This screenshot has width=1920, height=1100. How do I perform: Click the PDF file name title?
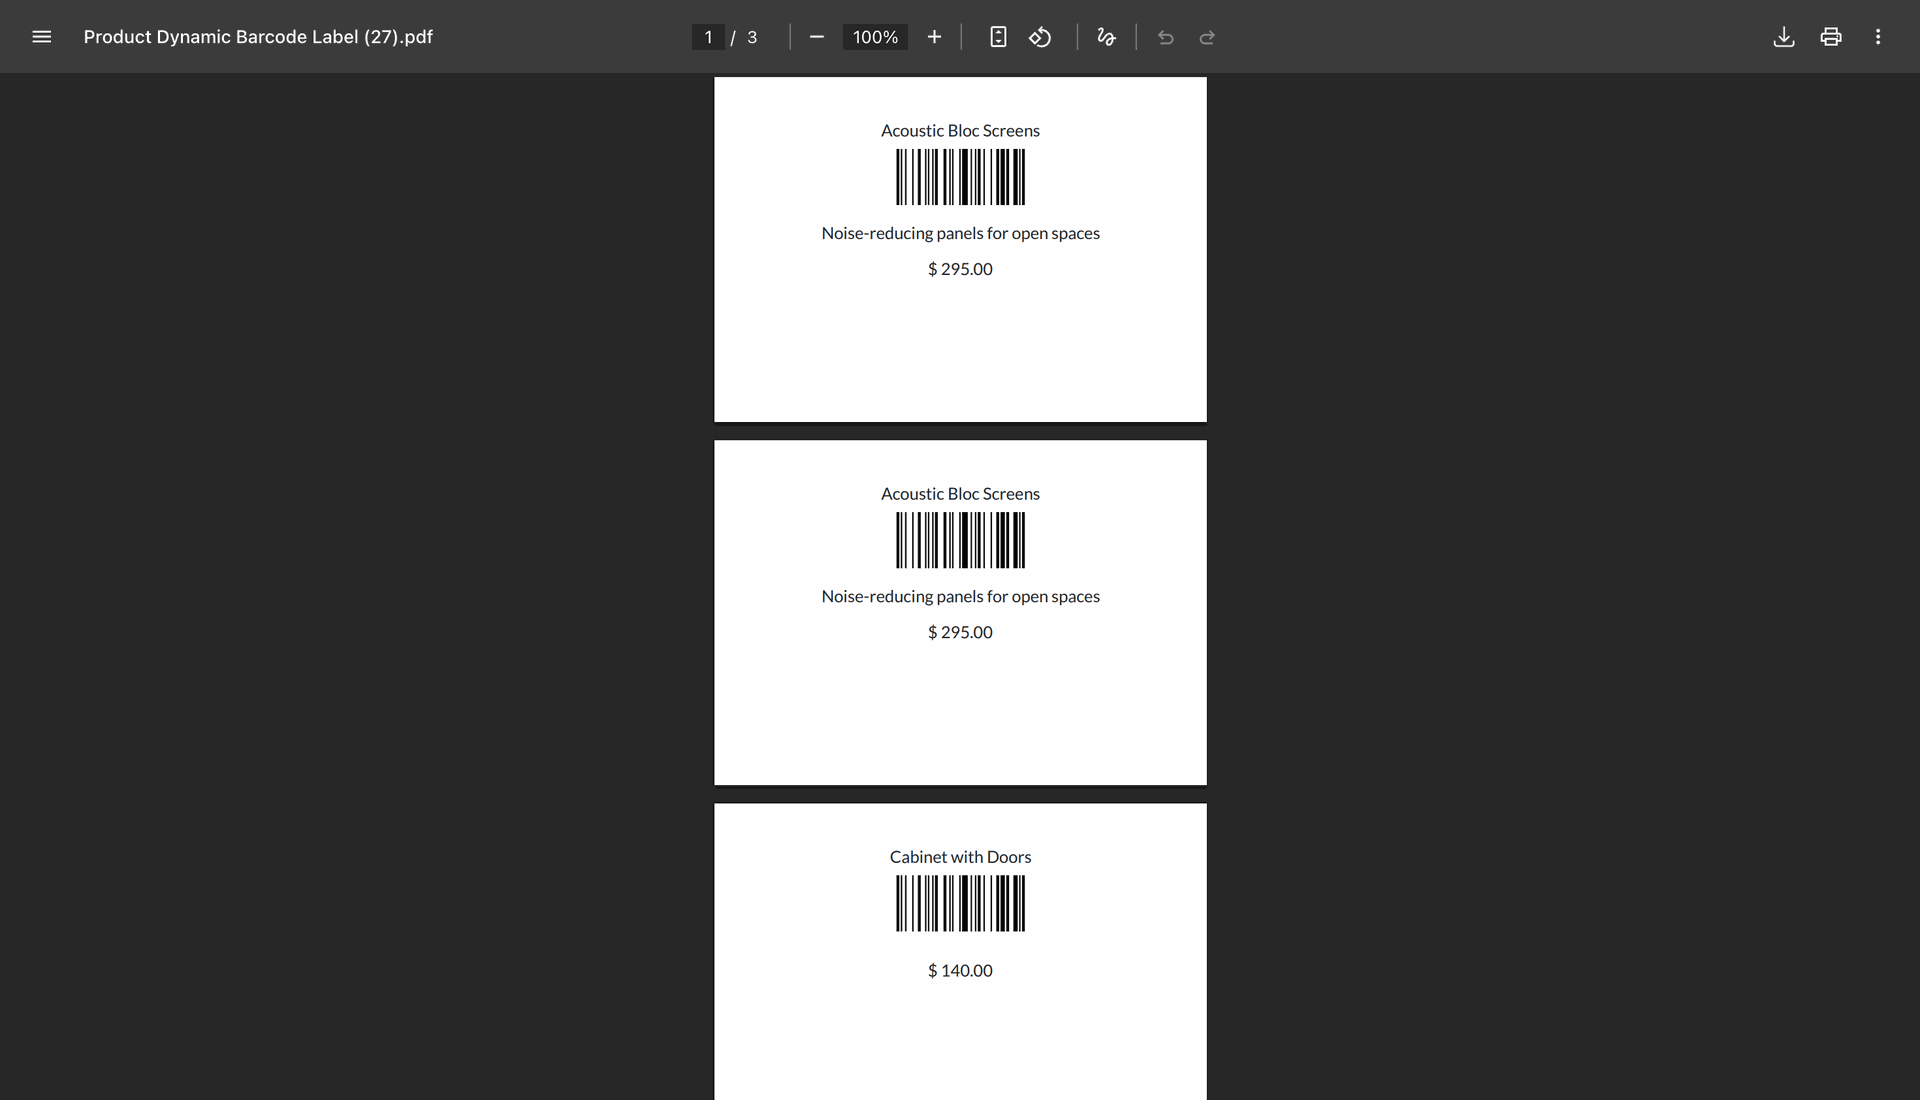pos(258,37)
